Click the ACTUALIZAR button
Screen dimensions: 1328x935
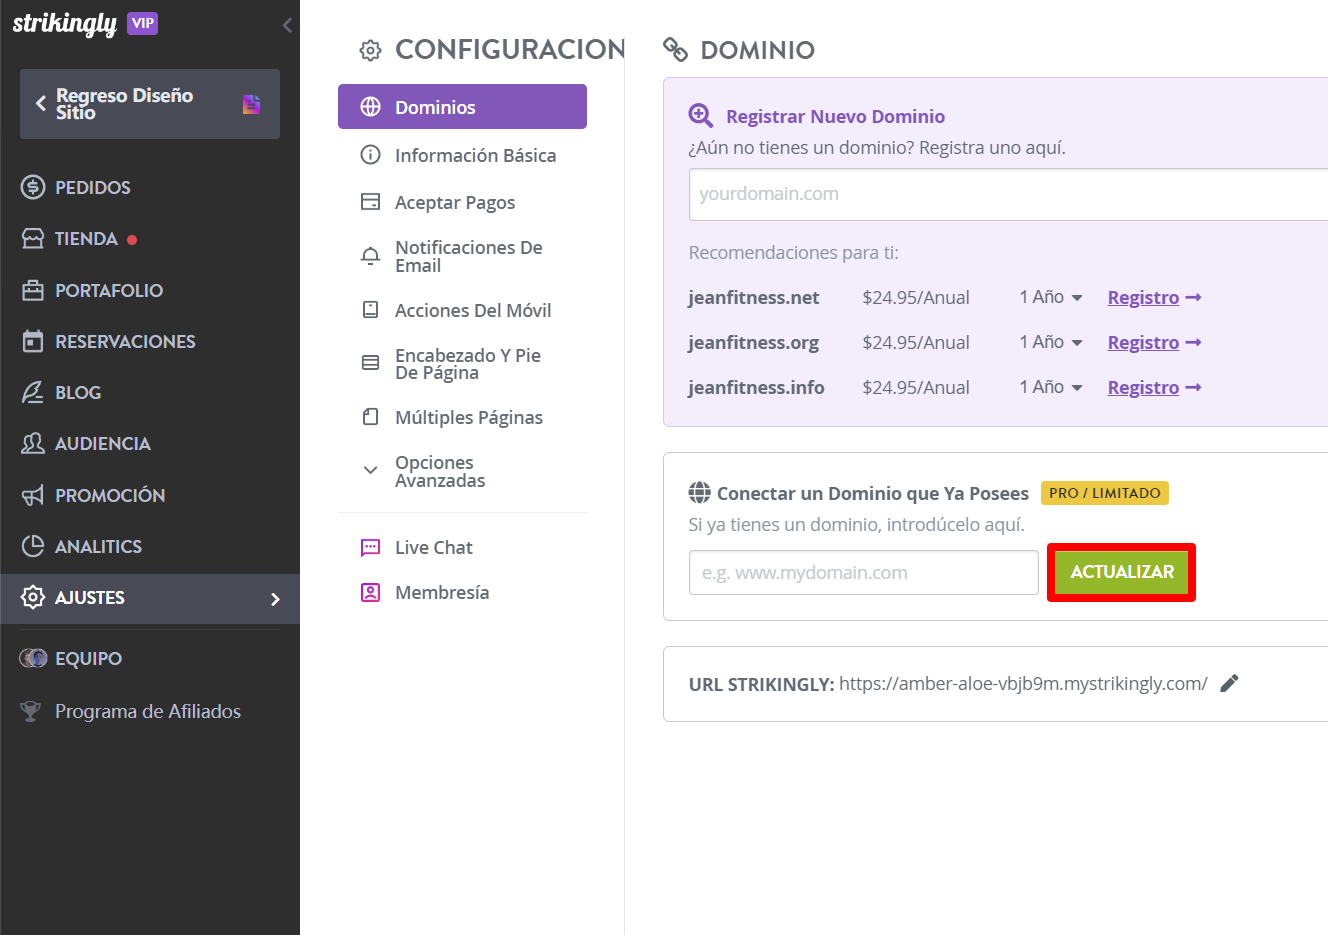1122,572
